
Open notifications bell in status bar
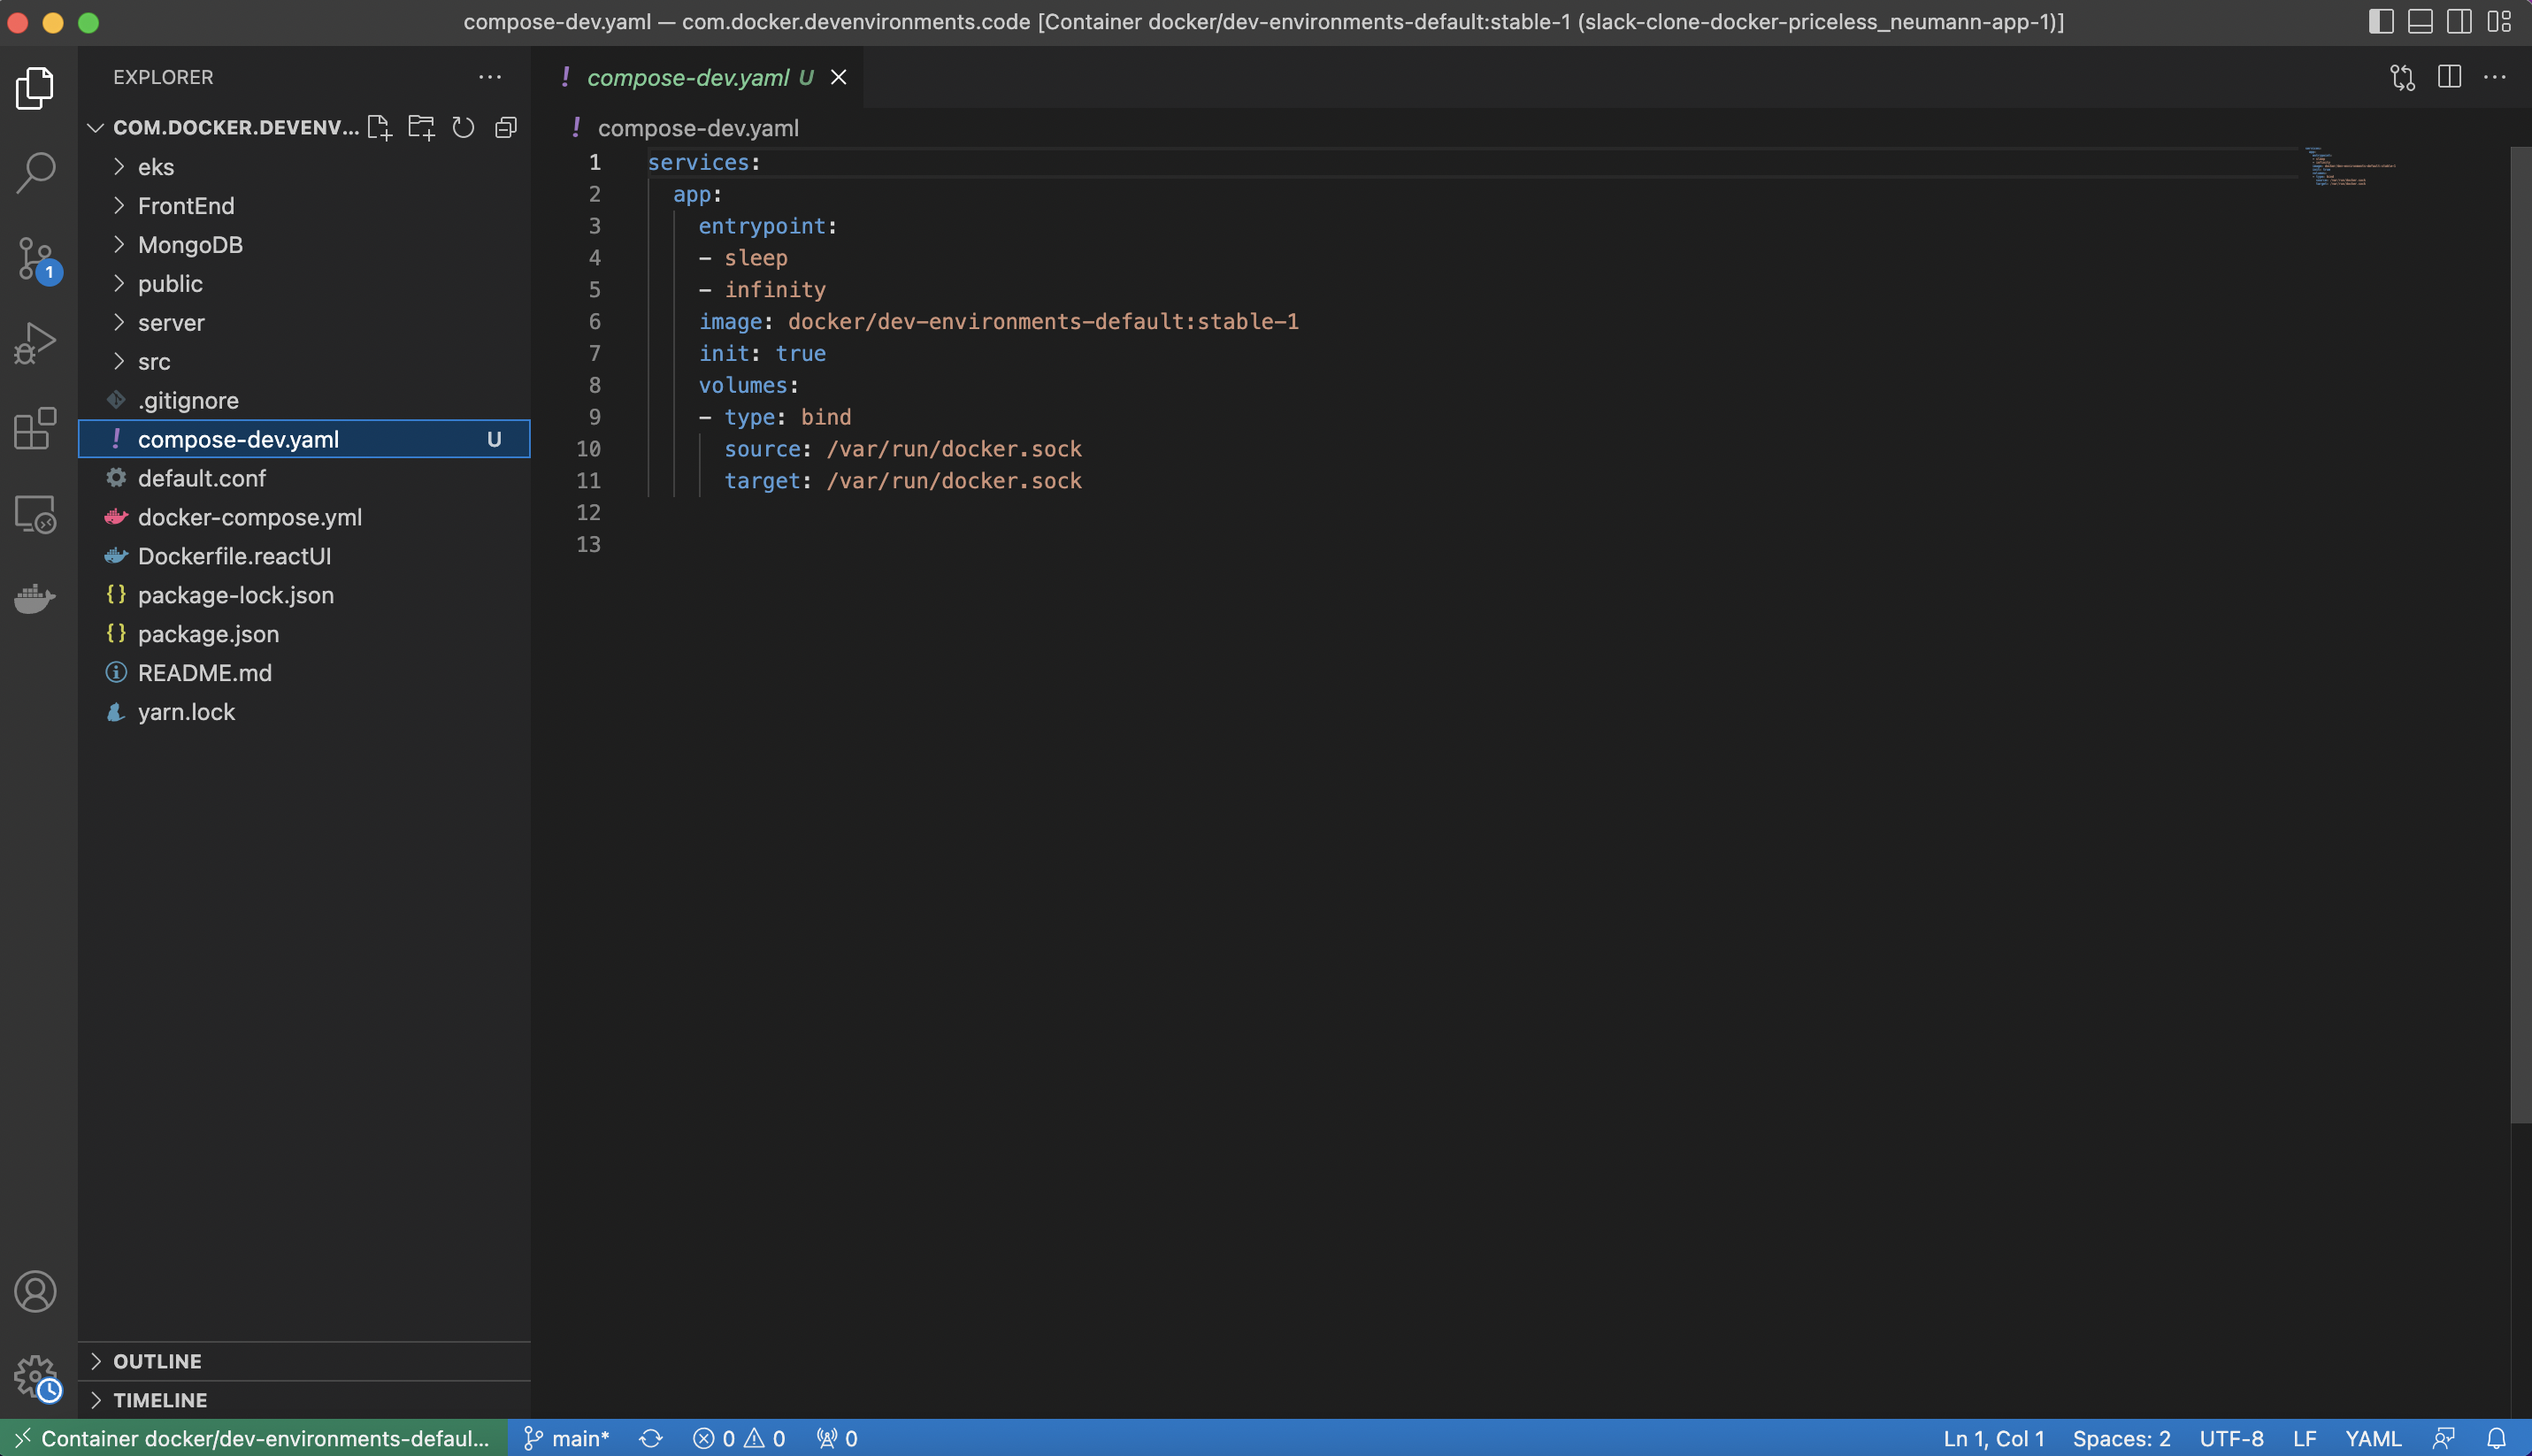(x=2496, y=1438)
